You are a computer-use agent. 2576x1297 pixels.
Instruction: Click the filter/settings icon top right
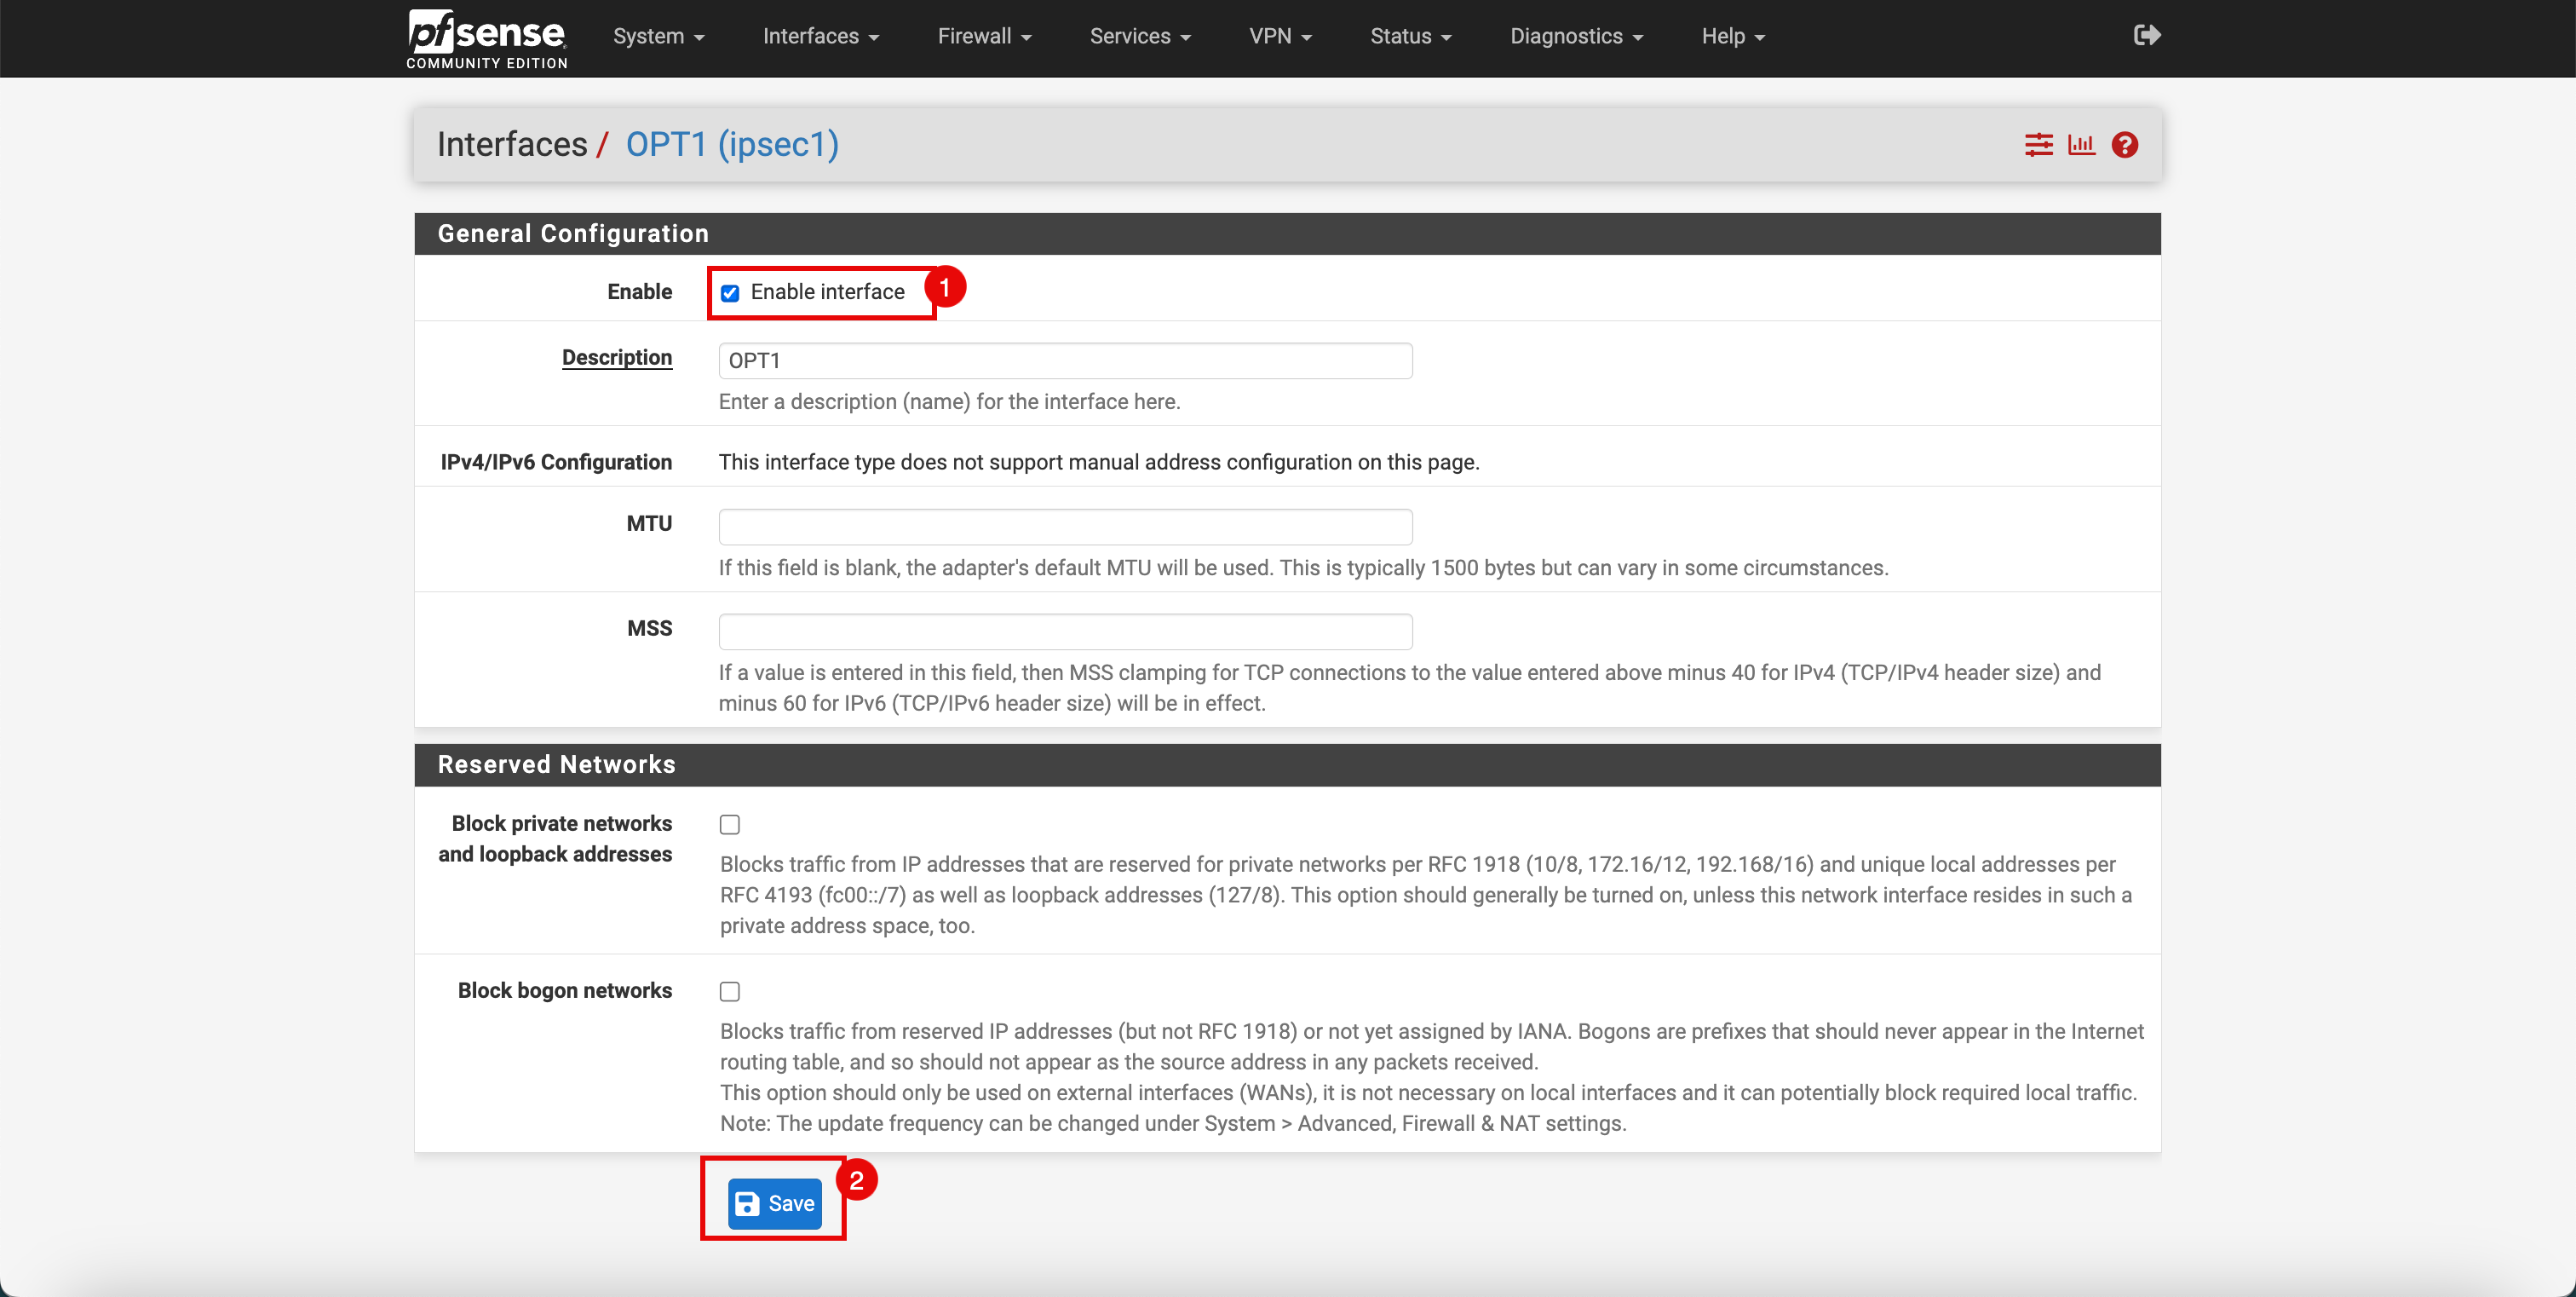pyautogui.click(x=2038, y=144)
